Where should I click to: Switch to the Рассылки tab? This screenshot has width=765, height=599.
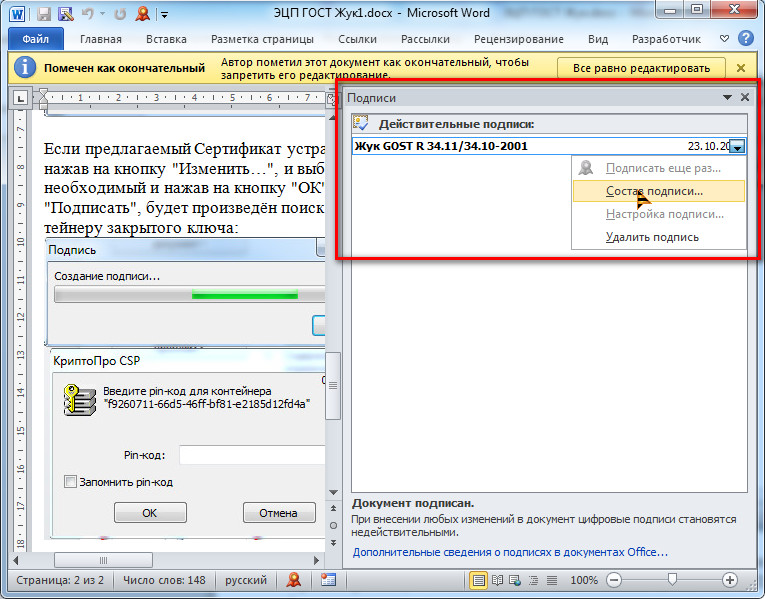(425, 39)
